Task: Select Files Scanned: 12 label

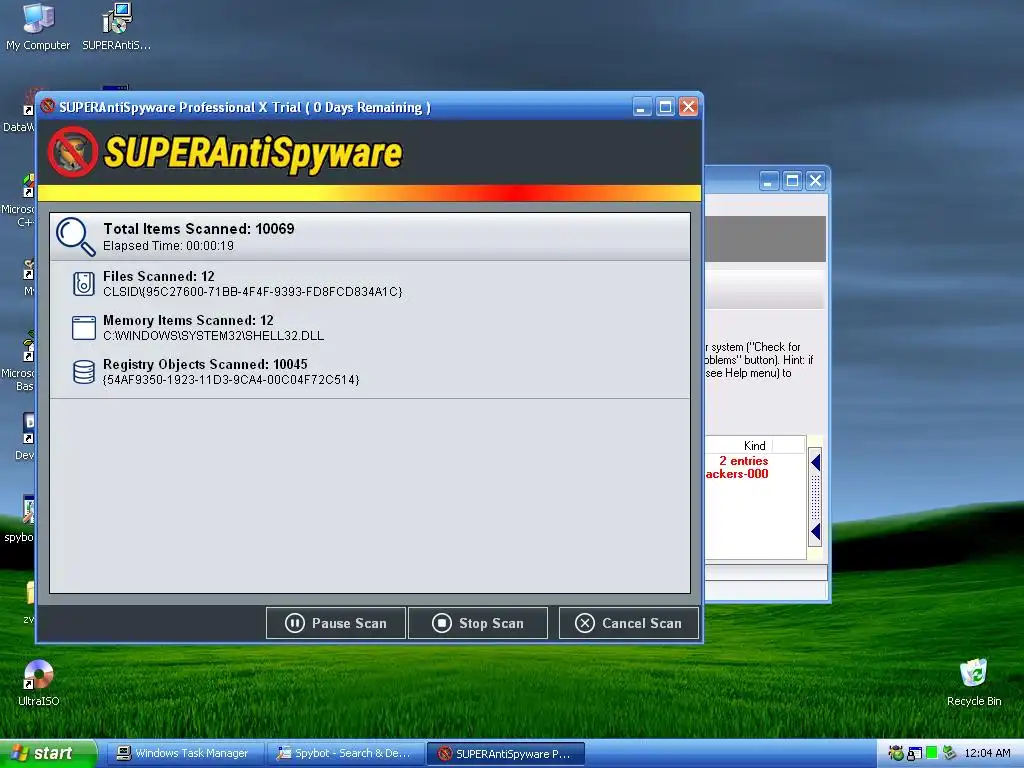Action: click(159, 276)
